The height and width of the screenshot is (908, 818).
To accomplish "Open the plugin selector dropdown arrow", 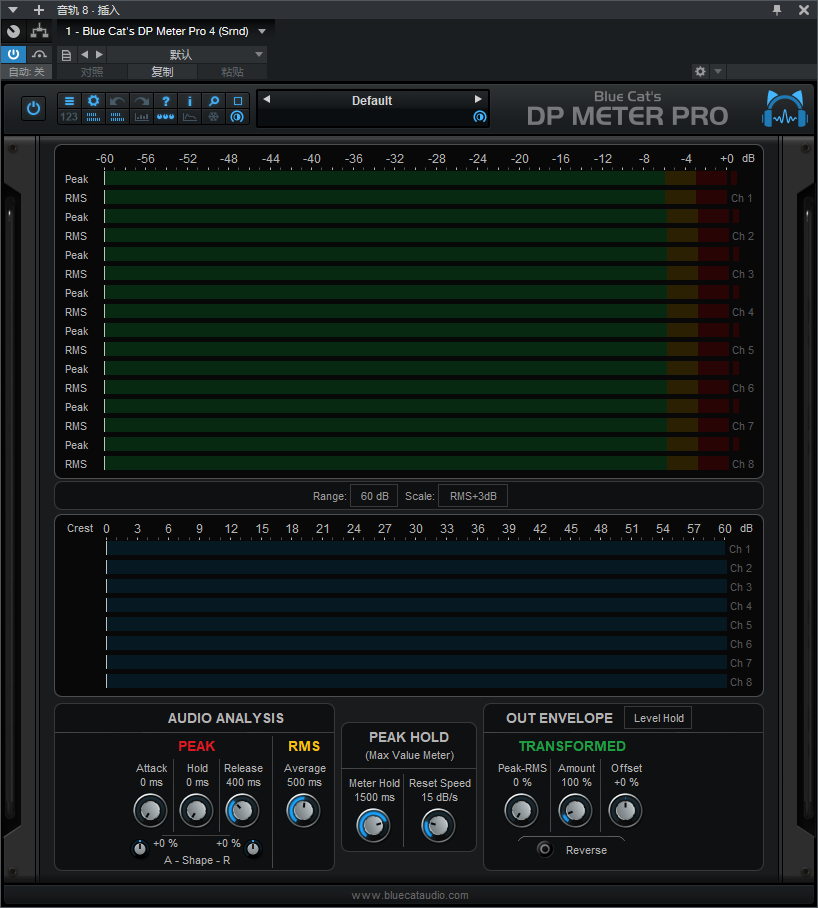I will point(262,31).
